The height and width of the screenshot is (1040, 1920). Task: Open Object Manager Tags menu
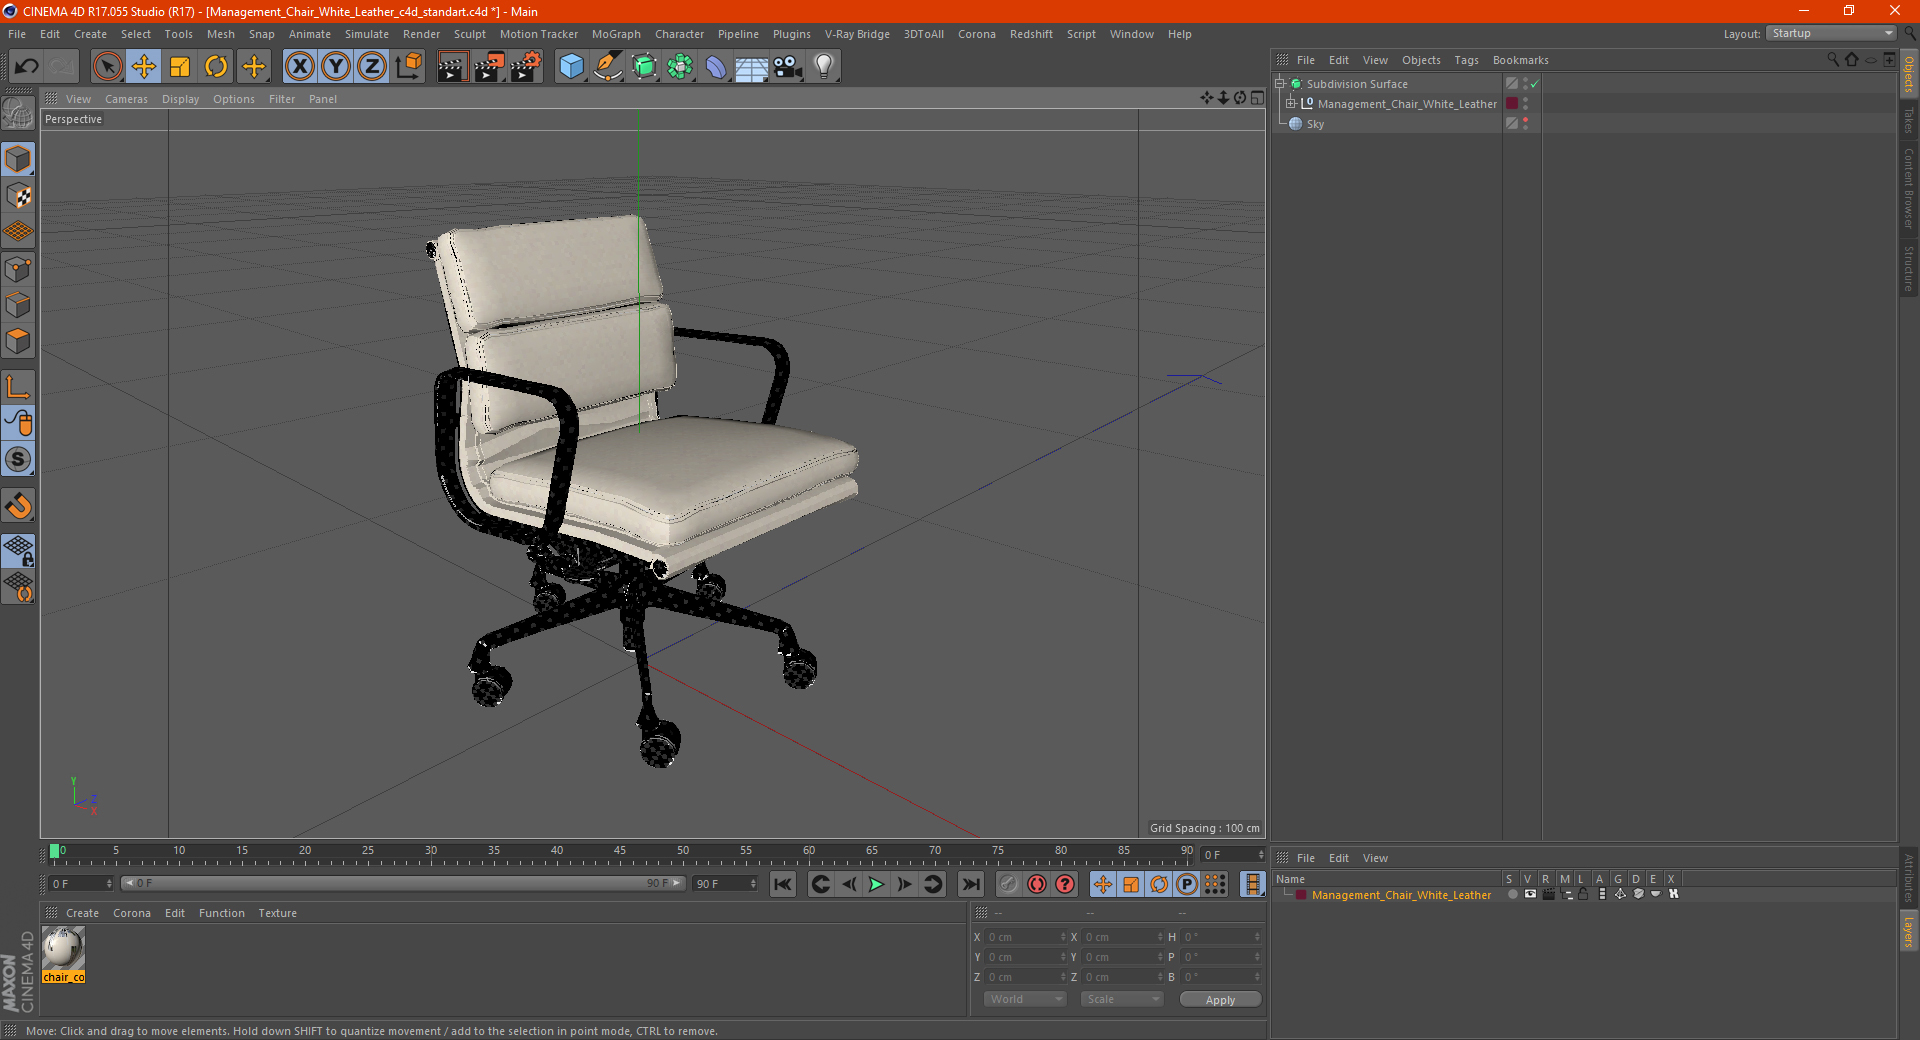click(x=1466, y=60)
